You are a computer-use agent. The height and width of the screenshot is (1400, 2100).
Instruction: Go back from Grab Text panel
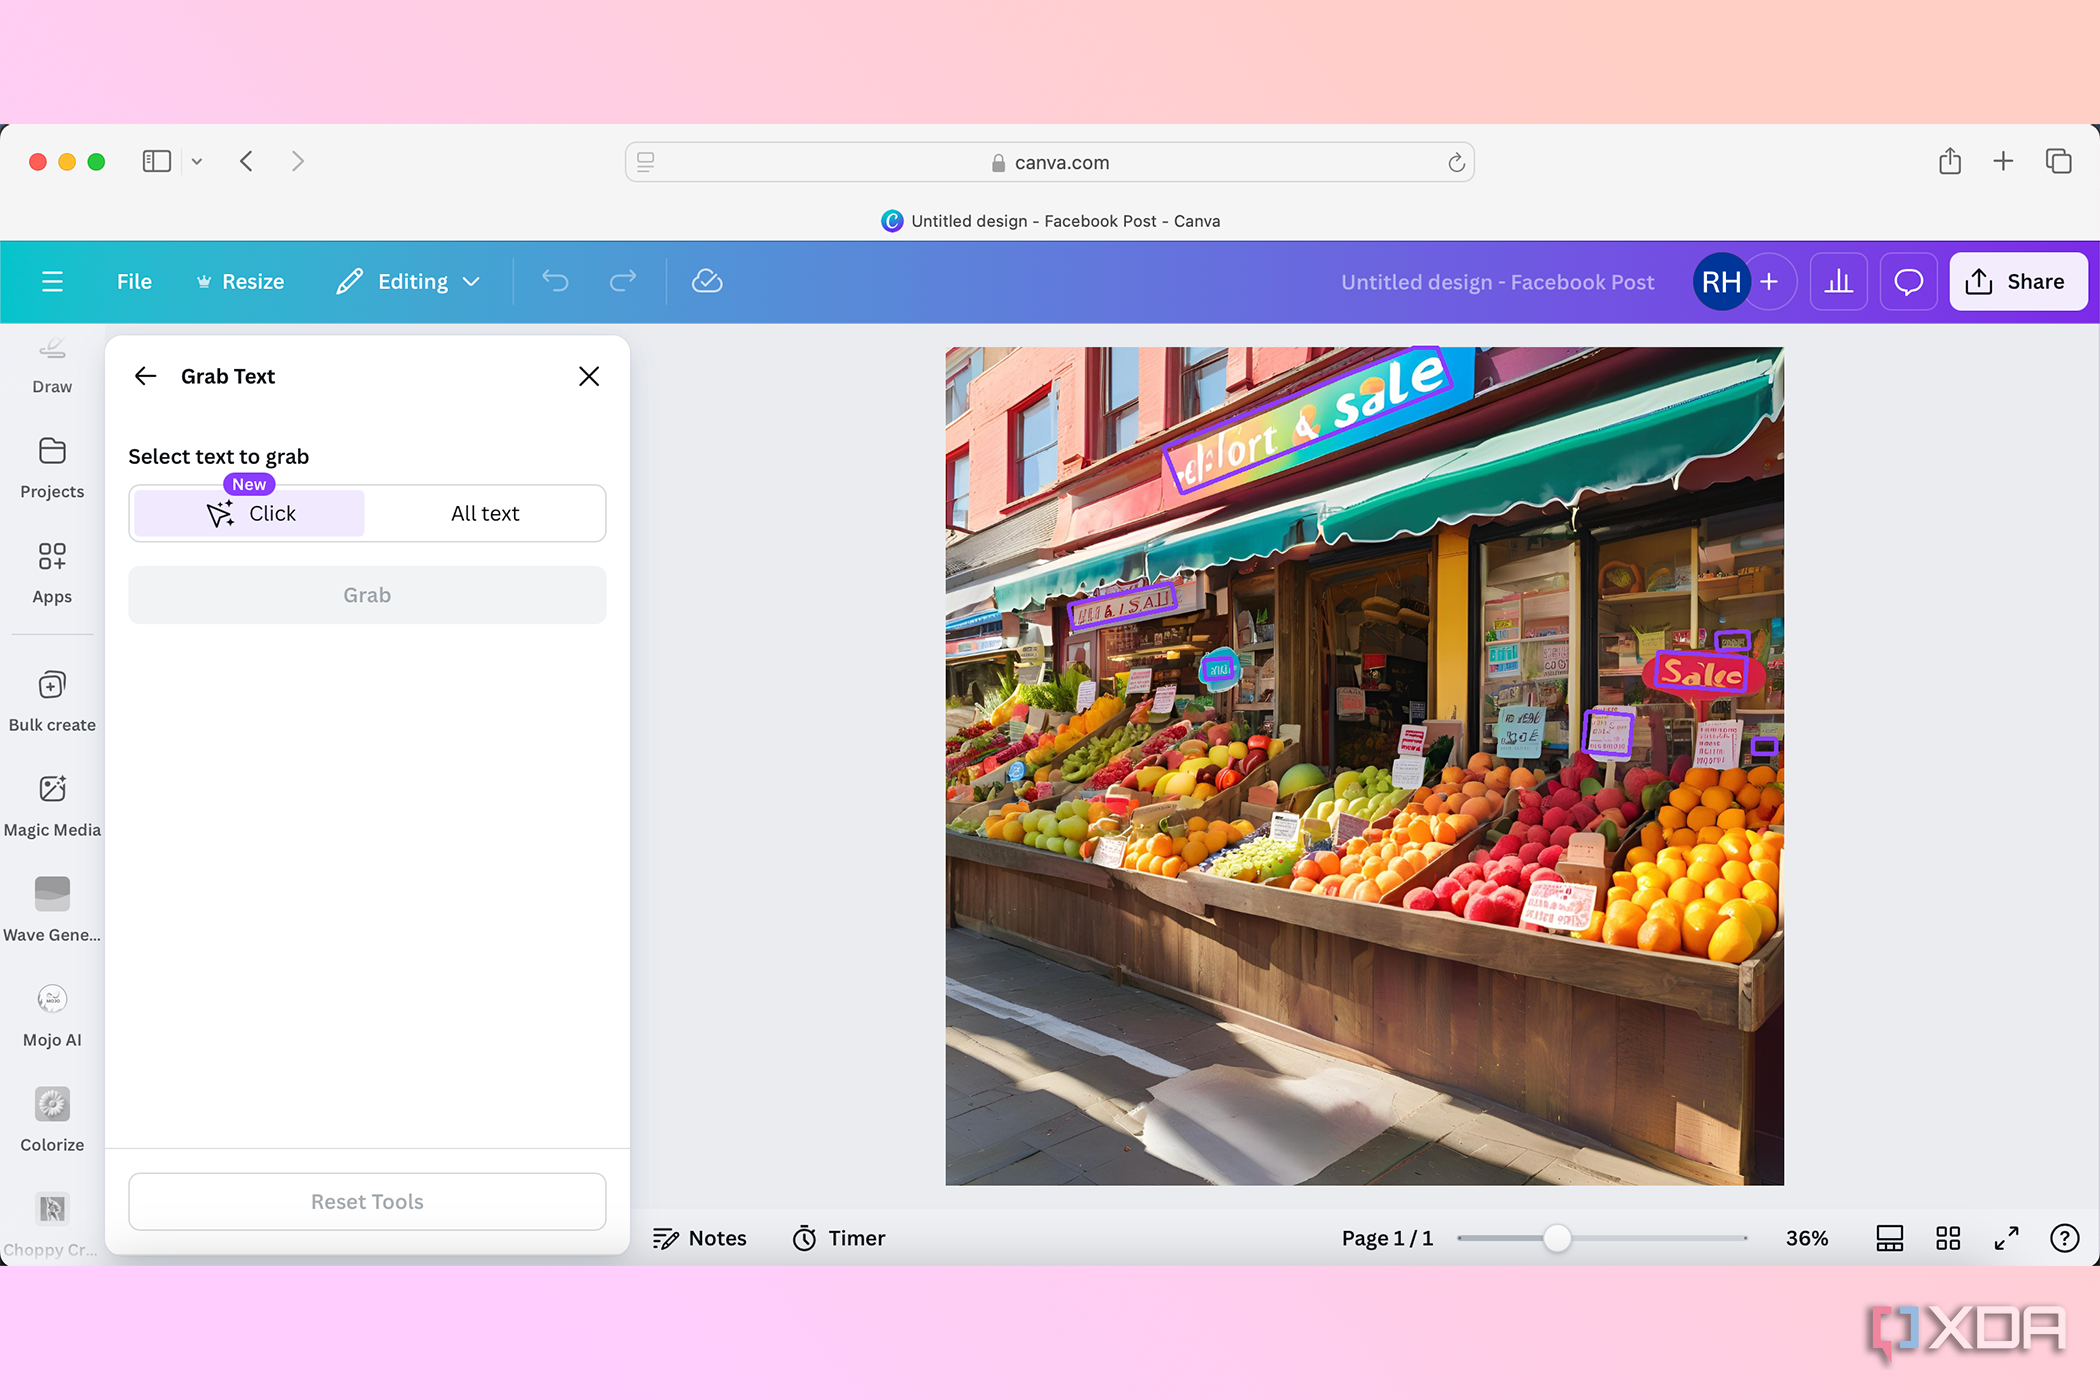[146, 376]
